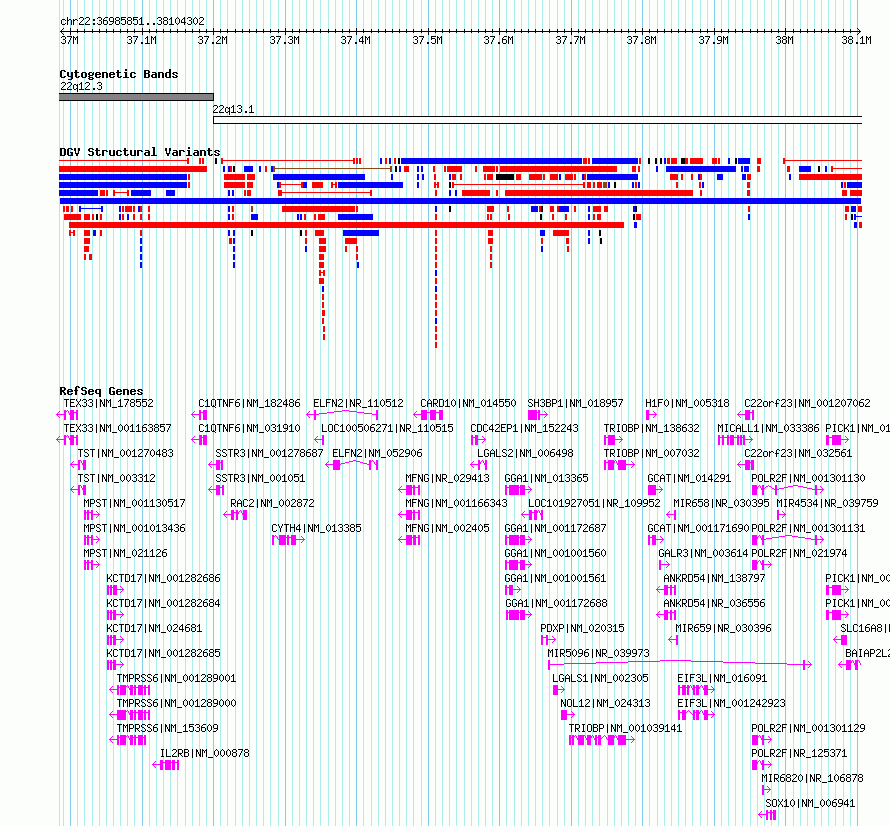Screen dimensions: 890x826
Task: Click the SOX10|NM_006941 gene glyph
Action: pyautogui.click(x=767, y=815)
